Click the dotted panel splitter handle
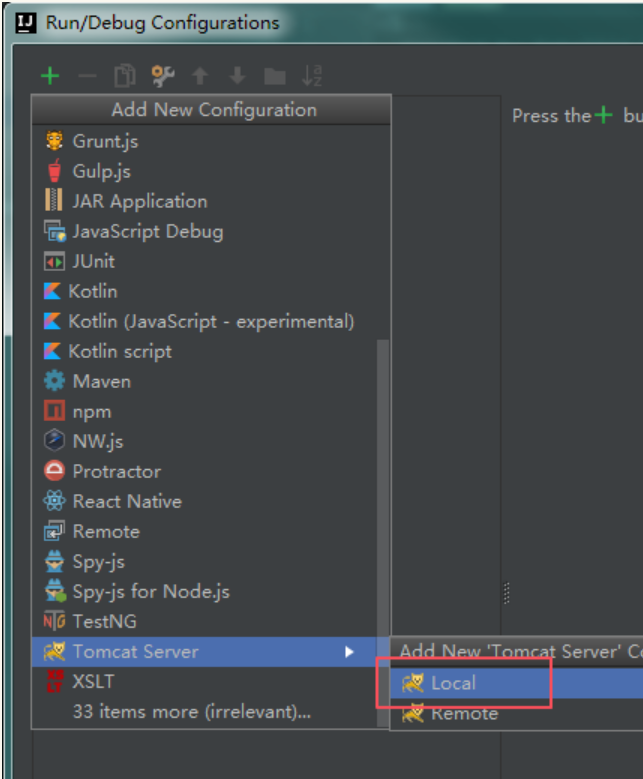The width and height of the screenshot is (643, 779). coord(506,593)
